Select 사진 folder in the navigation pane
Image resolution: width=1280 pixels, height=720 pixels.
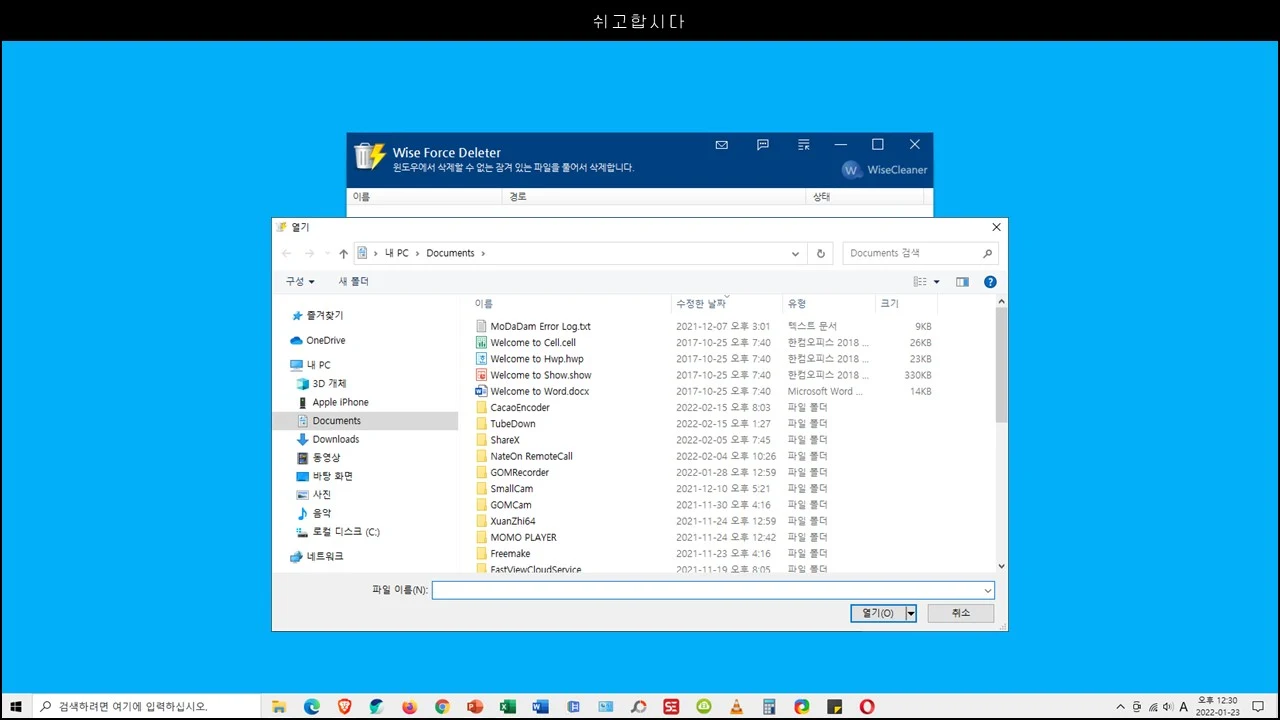(321, 495)
